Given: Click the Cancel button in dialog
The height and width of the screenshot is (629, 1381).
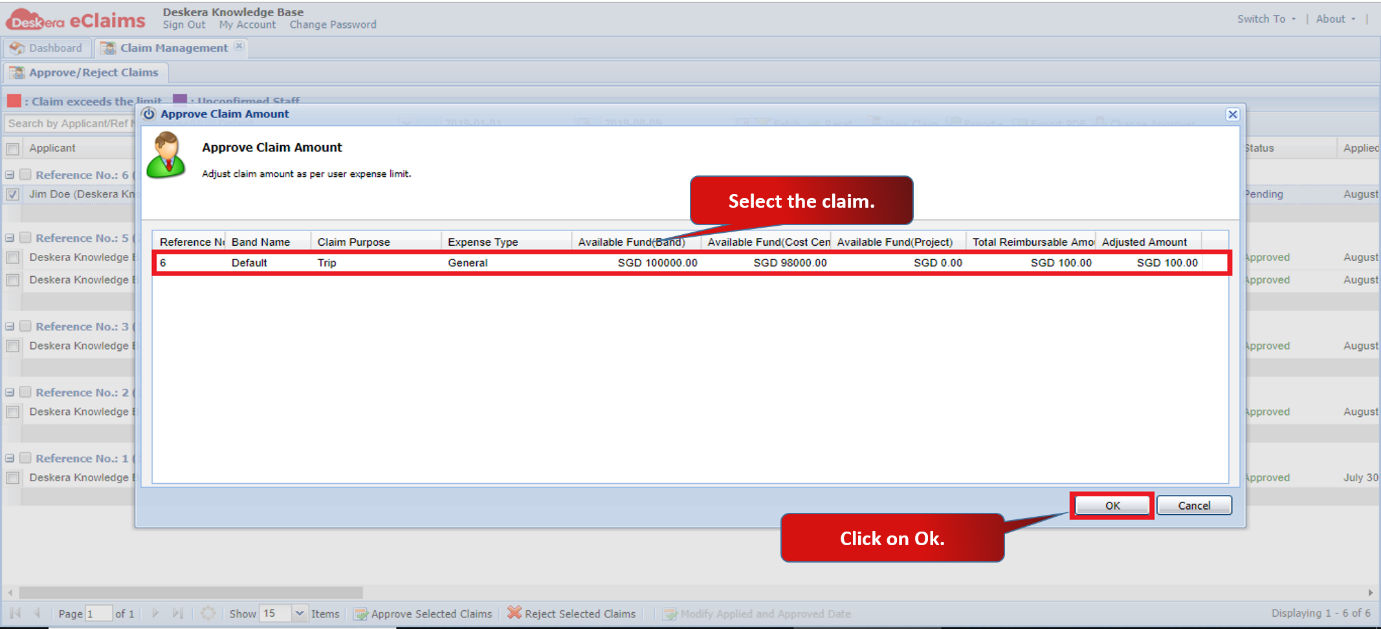Looking at the screenshot, I should coord(1194,506).
